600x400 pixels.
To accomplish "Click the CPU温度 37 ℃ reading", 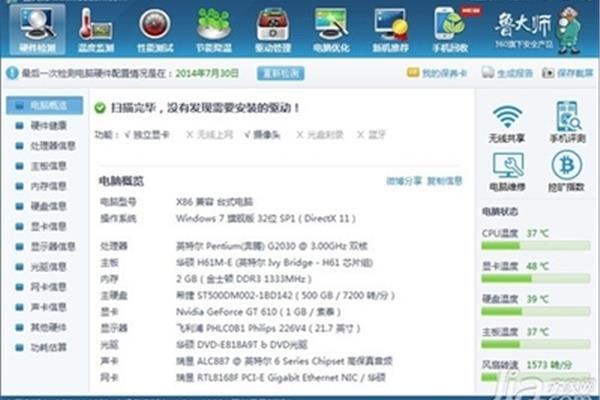I will point(538,233).
